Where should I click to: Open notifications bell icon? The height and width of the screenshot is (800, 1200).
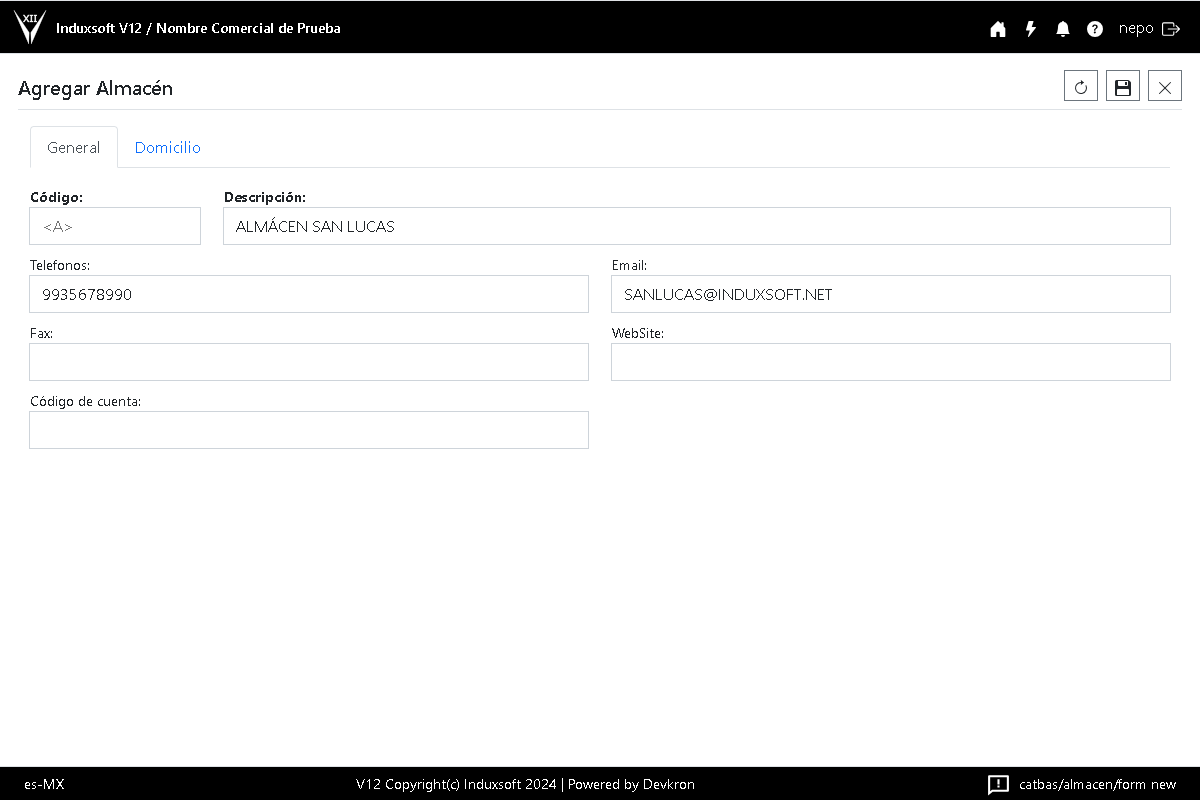(x=1062, y=29)
